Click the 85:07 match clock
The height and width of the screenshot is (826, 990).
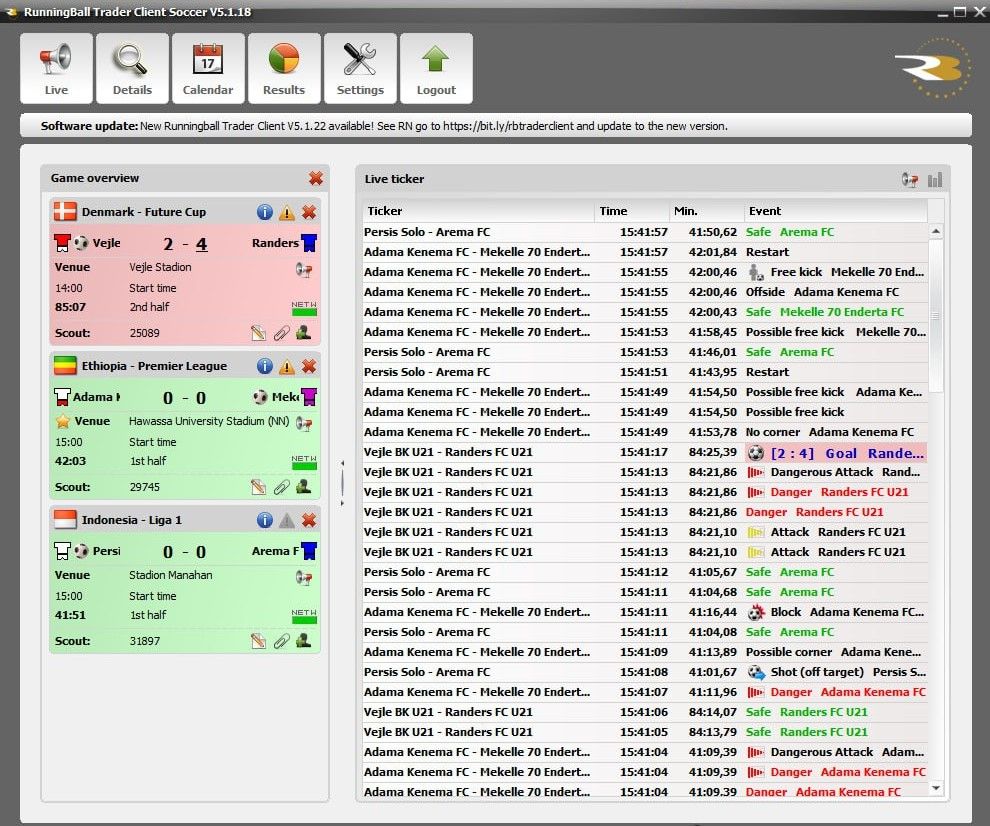click(x=70, y=308)
